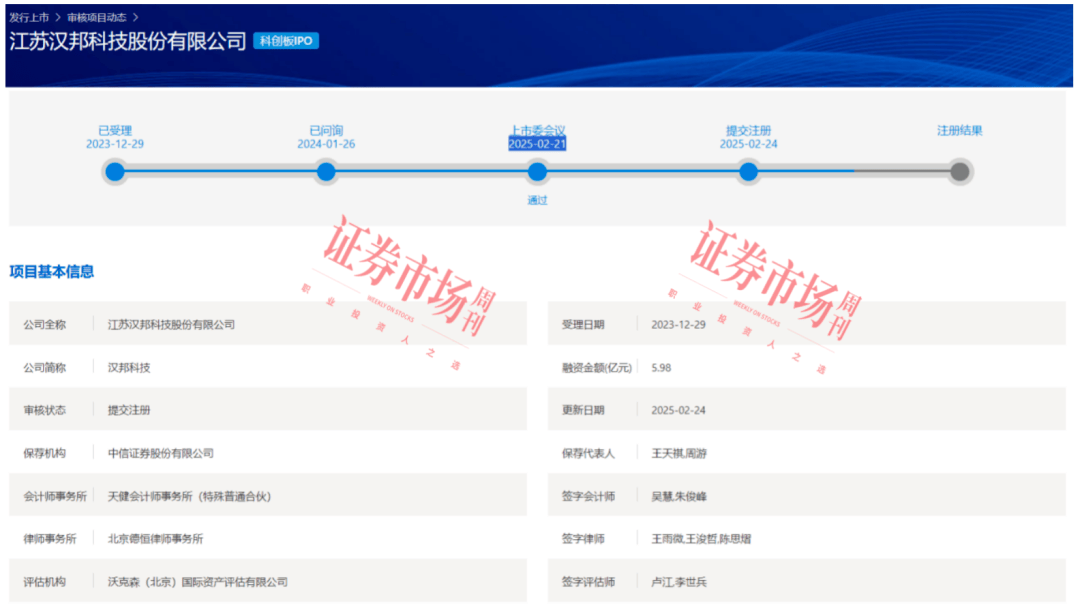
Task: Click the 提交注册 timeline circle node
Action: point(748,172)
